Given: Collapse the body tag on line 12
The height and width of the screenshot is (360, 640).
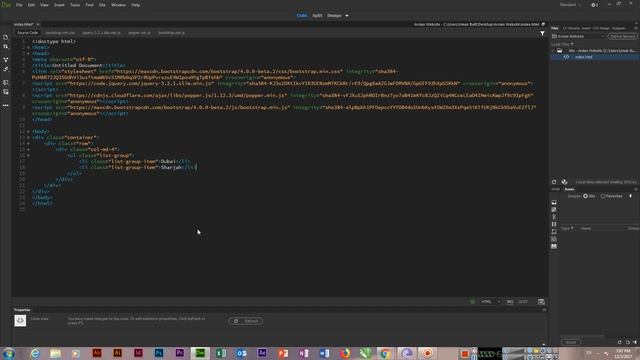Looking at the screenshot, I should tap(28, 131).
